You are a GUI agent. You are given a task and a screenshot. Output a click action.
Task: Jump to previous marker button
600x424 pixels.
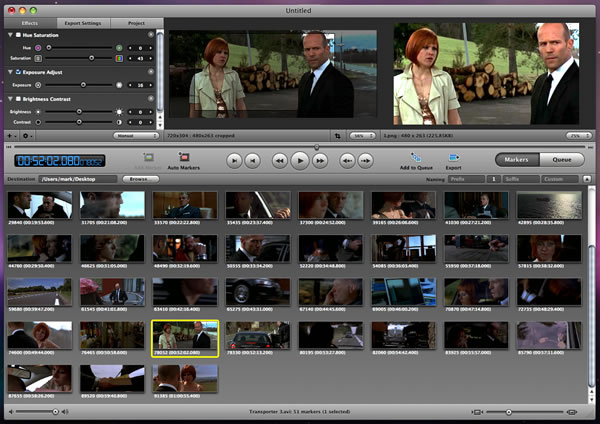[x=347, y=161]
